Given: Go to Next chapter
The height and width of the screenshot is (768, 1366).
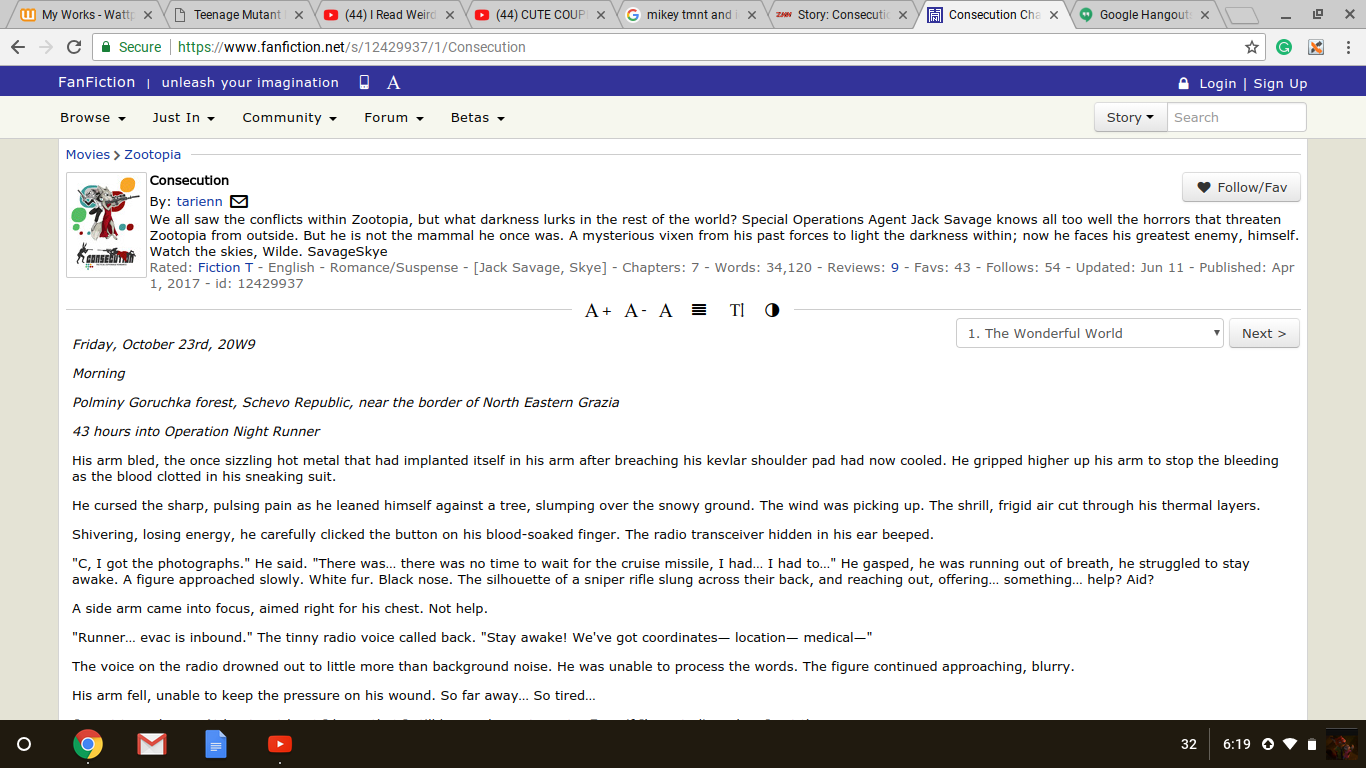Looking at the screenshot, I should pos(1263,333).
